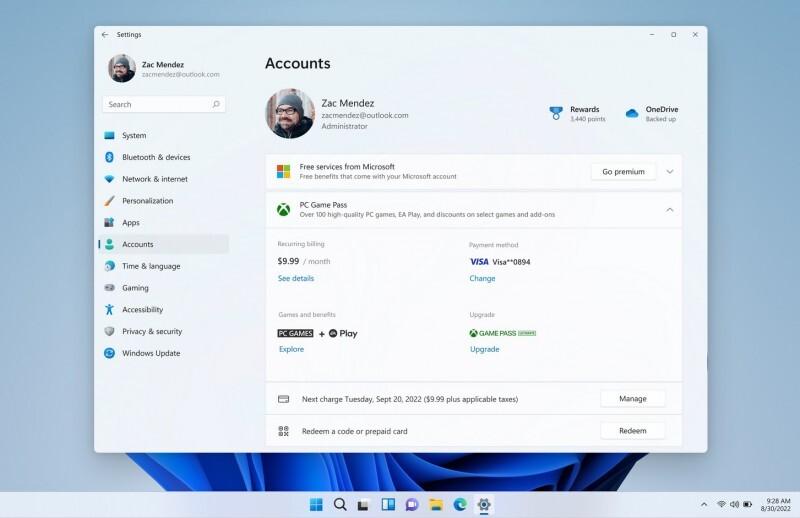Click the Manage button for next charge
Image resolution: width=800 pixels, height=518 pixels.
[633, 399]
